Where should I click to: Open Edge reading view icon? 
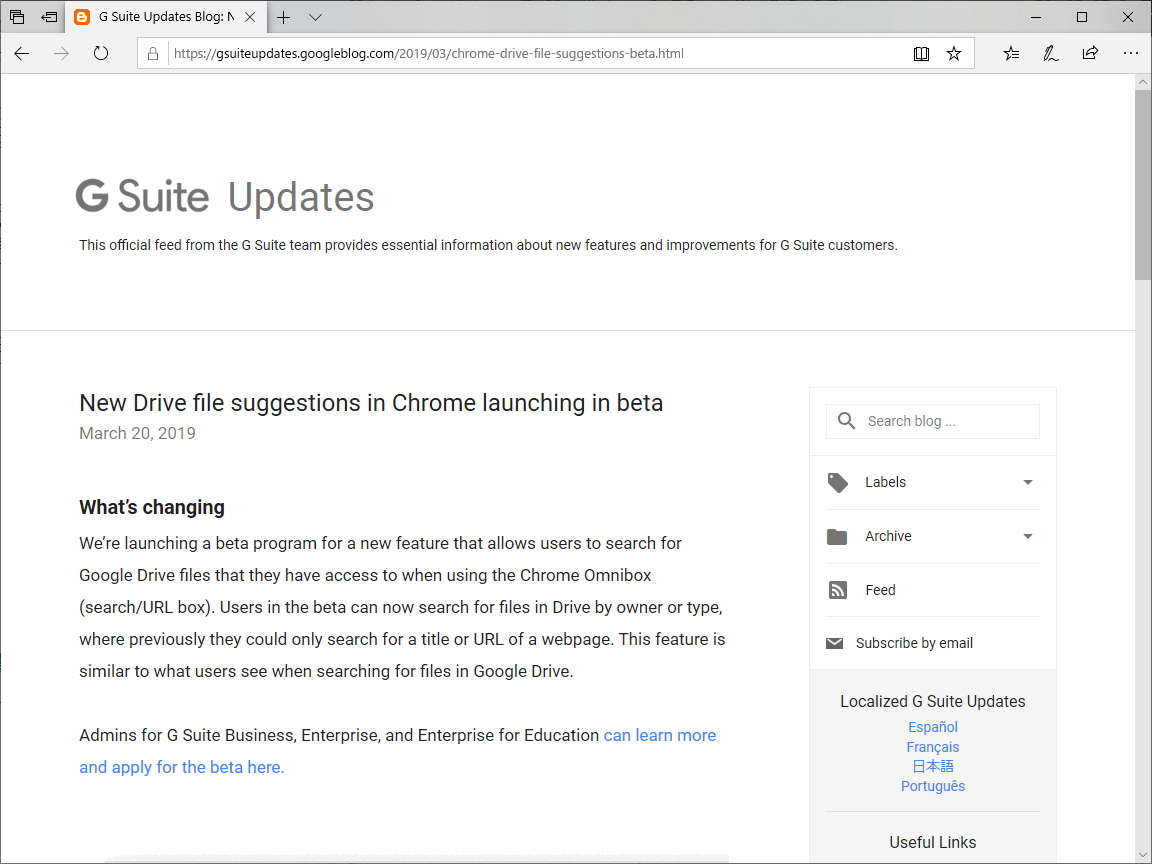coord(921,54)
